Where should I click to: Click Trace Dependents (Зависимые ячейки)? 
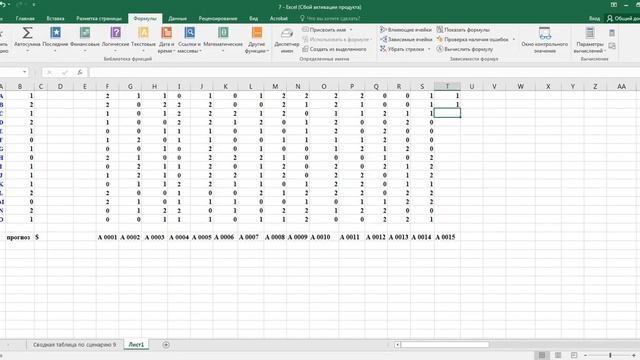click(406, 40)
